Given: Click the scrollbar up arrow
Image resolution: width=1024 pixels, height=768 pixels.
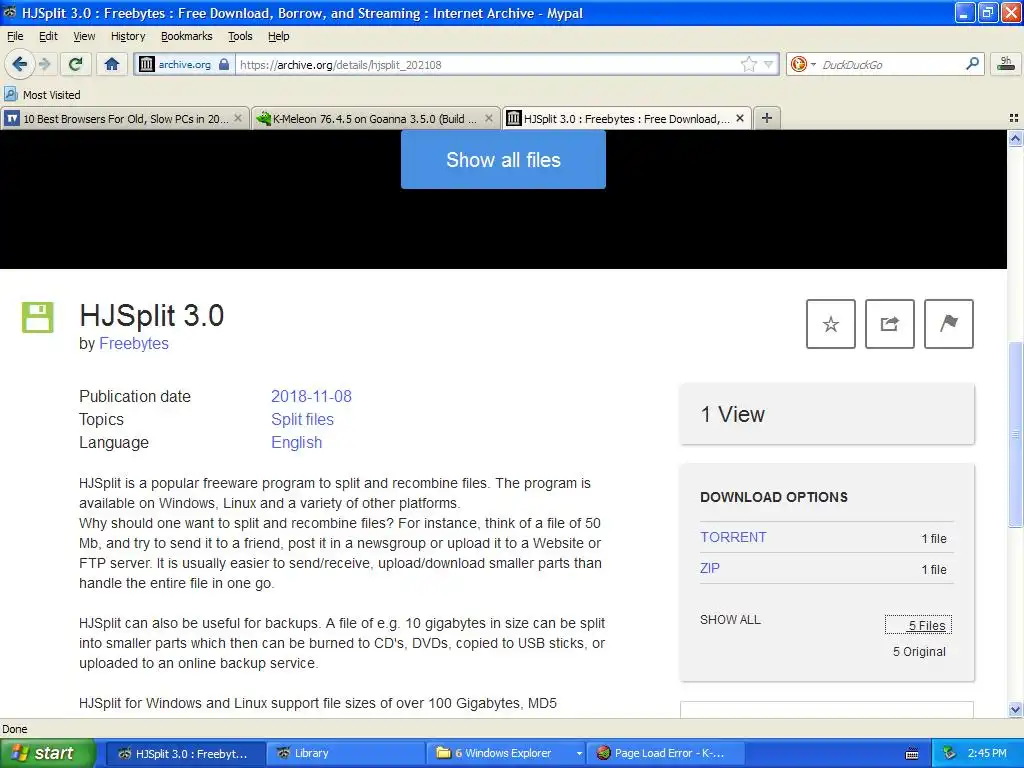Looking at the screenshot, I should tap(1015, 138).
